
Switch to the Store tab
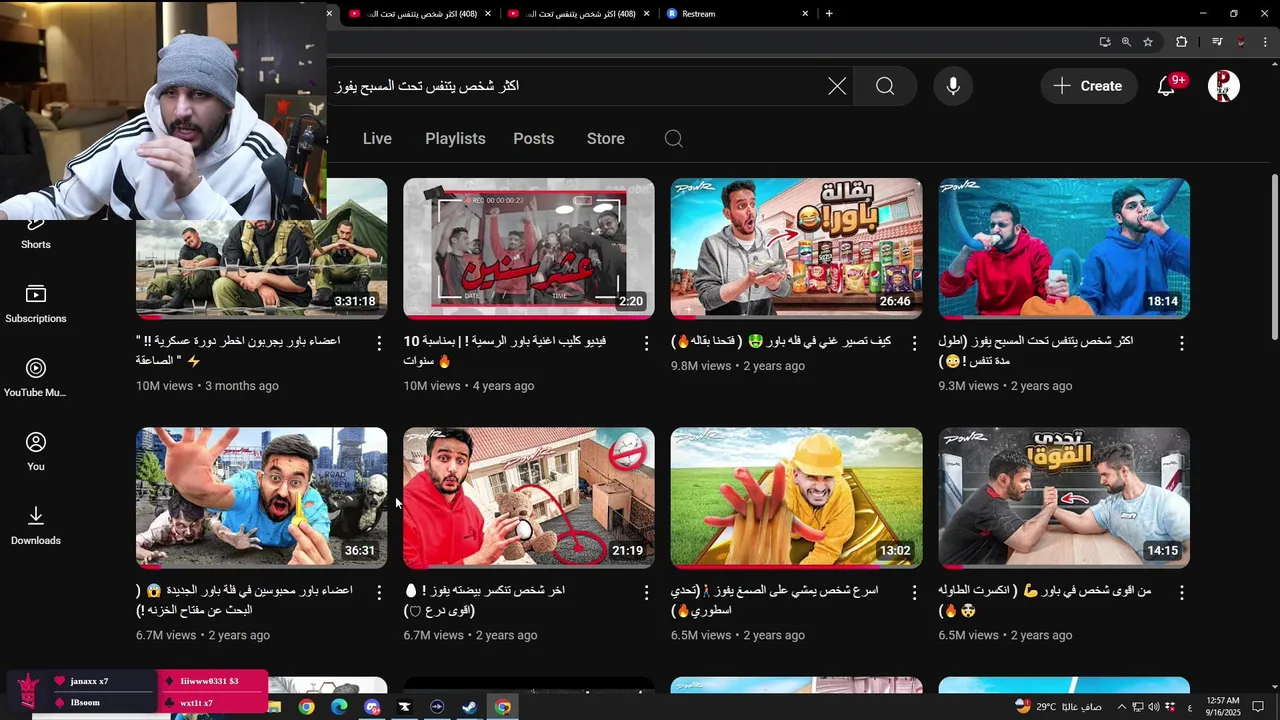pyautogui.click(x=605, y=139)
